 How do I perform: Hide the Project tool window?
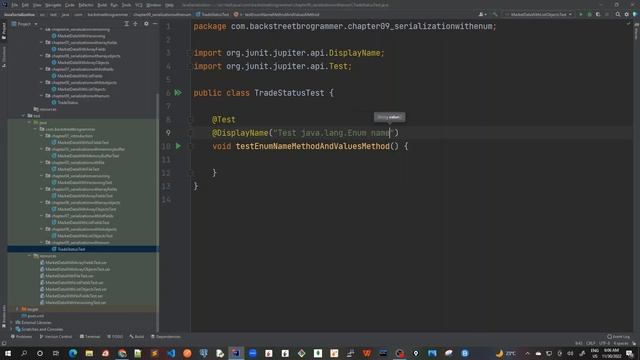[155, 24]
